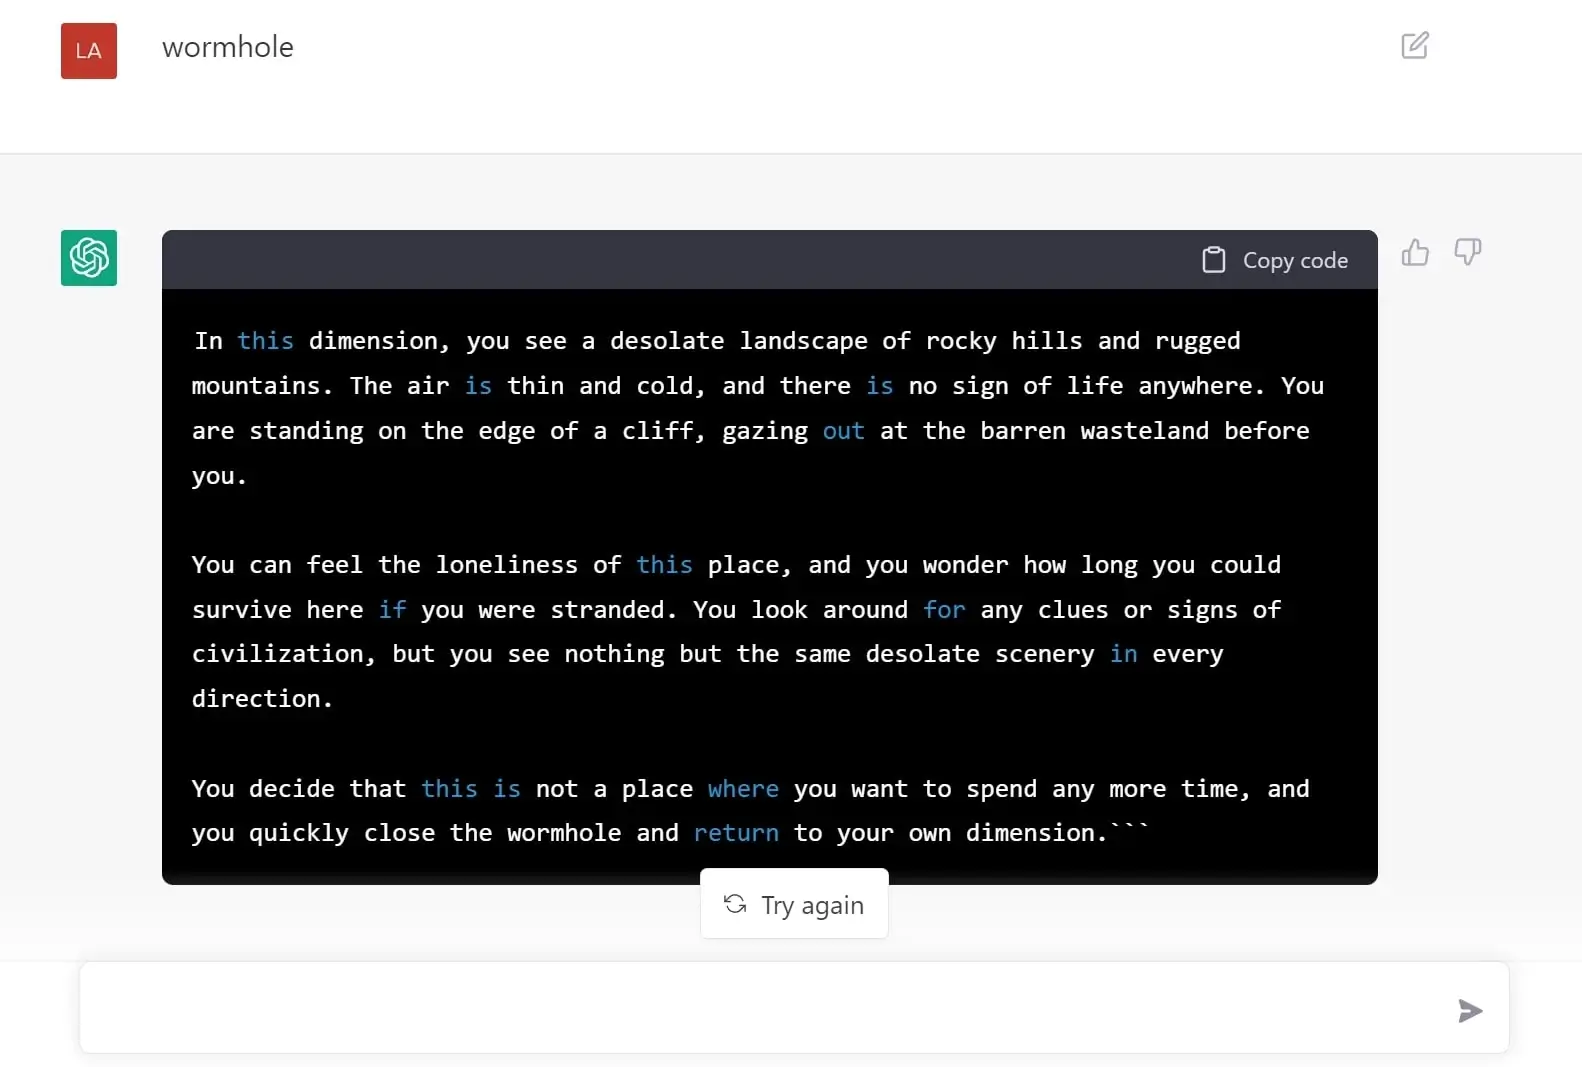Viewport: 1582px width, 1067px height.
Task: Click the refresh icon in Try again
Action: [735, 904]
